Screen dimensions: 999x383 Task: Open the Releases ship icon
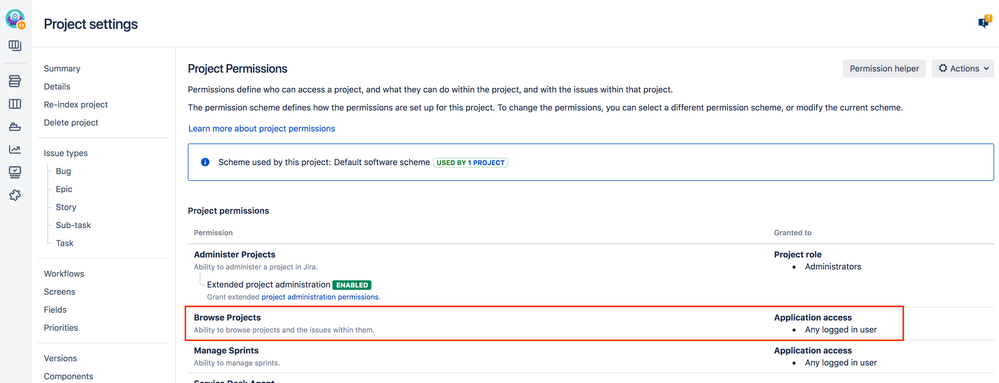click(15, 127)
